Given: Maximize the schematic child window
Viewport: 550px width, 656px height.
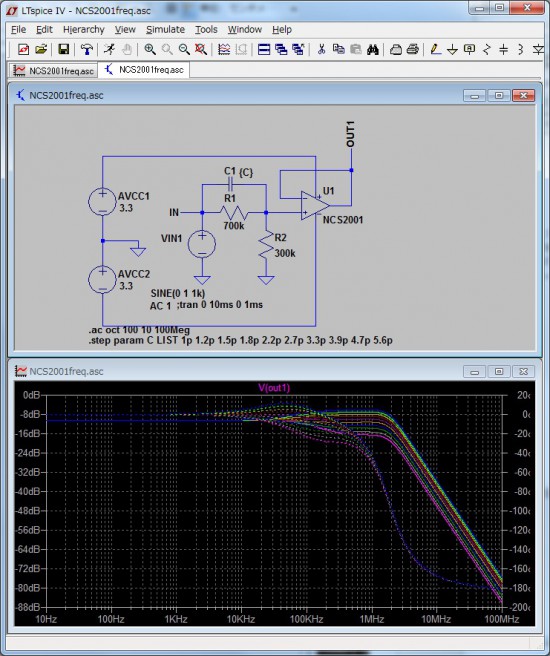Looking at the screenshot, I should point(499,96).
